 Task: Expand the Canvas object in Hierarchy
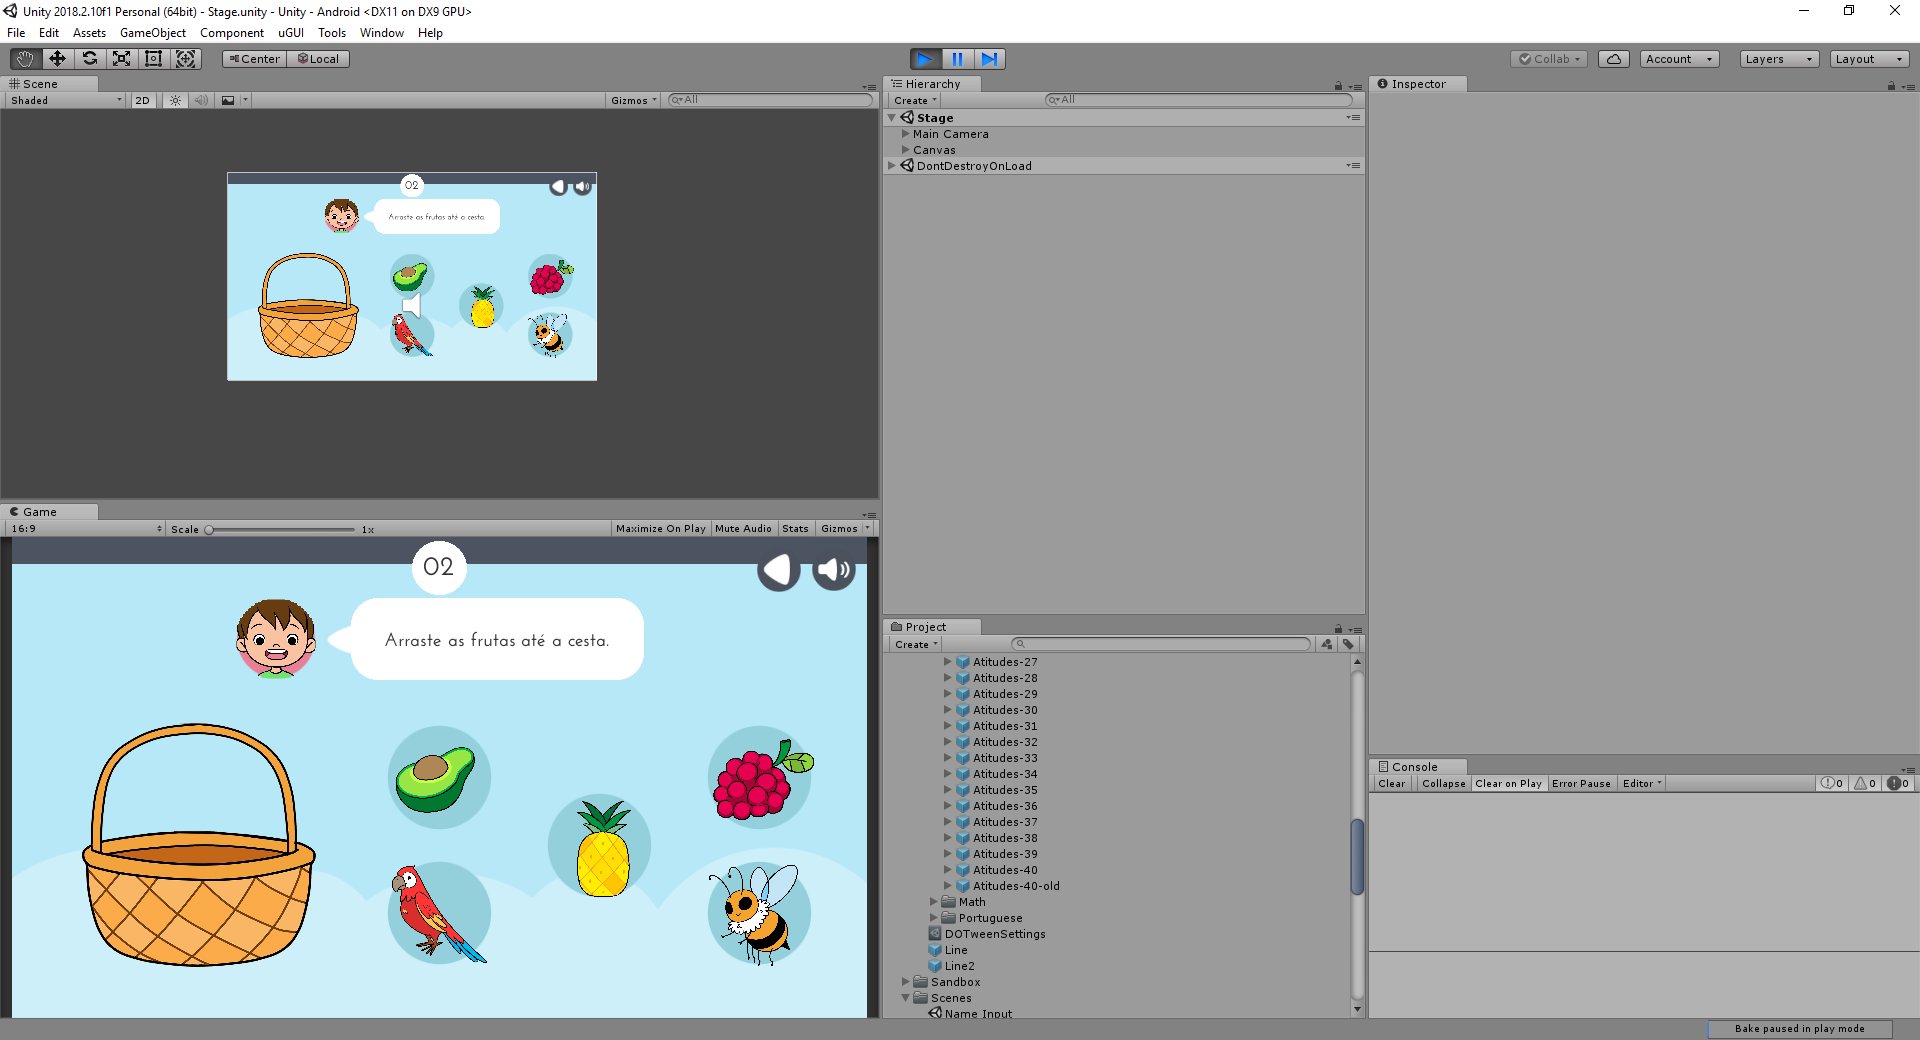click(x=905, y=150)
